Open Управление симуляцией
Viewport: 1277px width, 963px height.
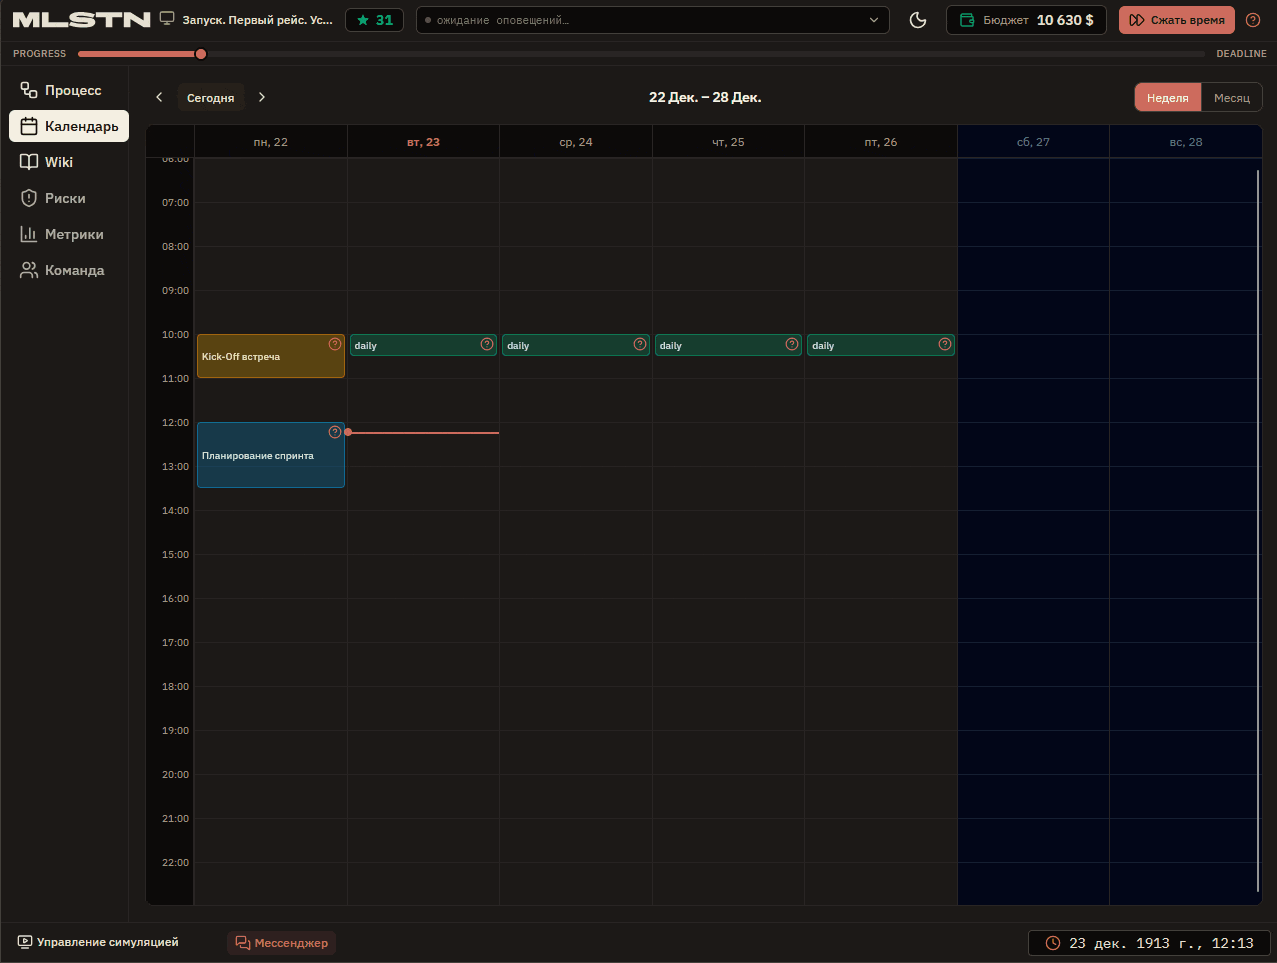98,942
